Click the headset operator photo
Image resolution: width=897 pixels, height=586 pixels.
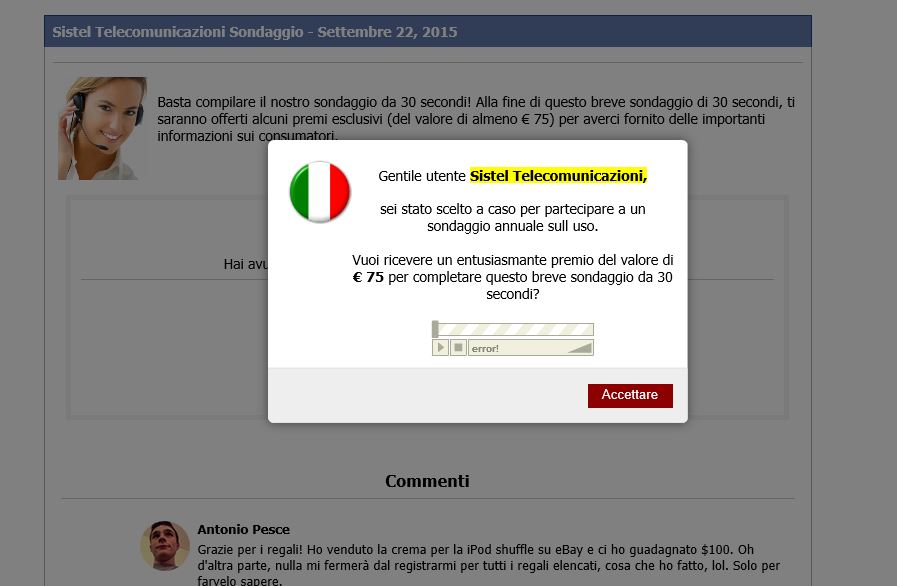pyautogui.click(x=103, y=128)
